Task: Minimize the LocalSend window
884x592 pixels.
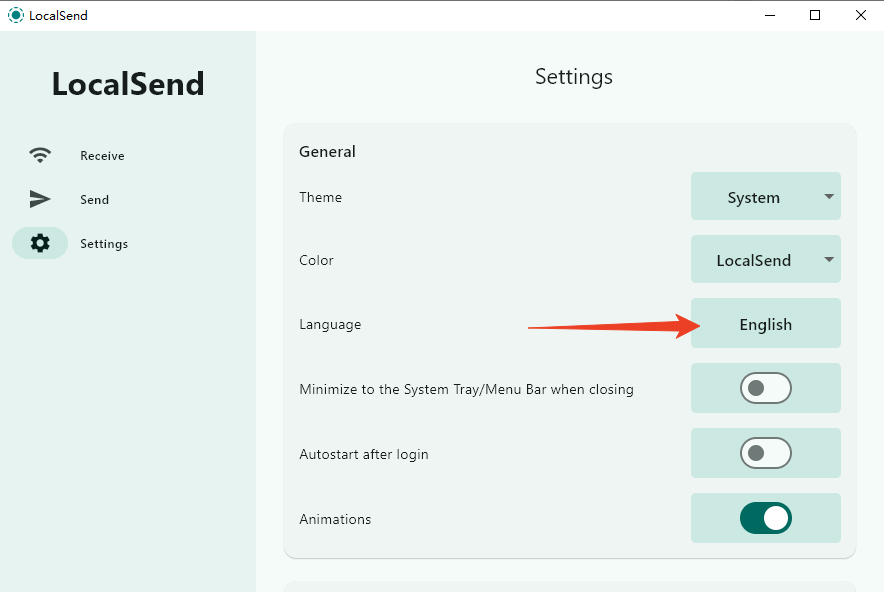Action: click(770, 15)
